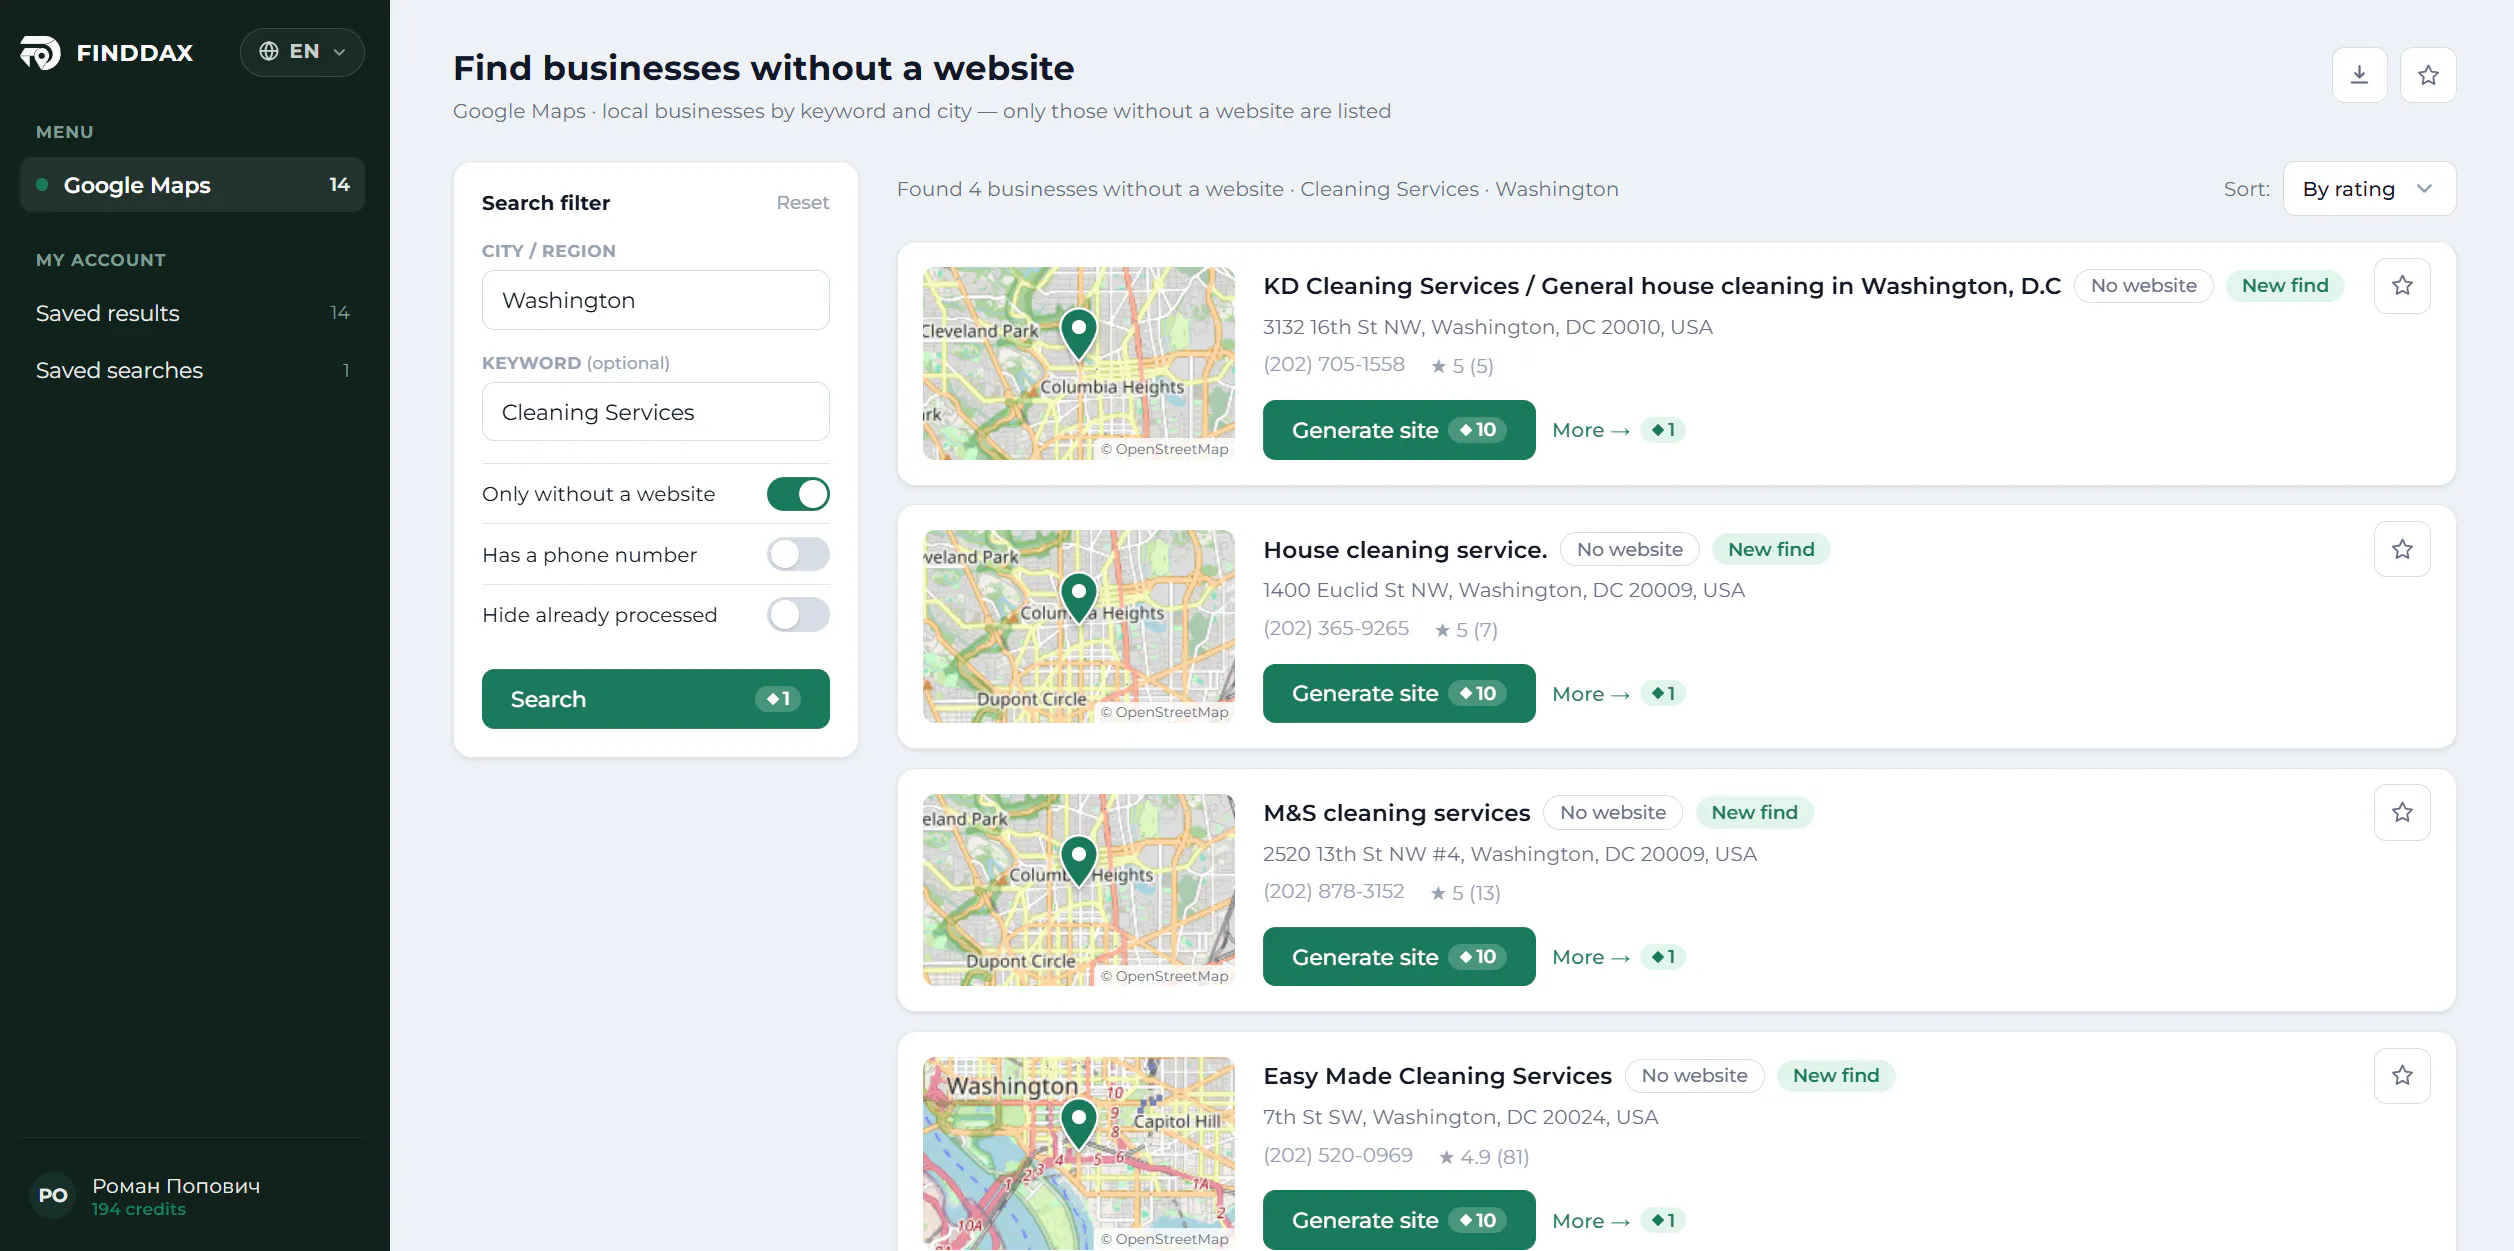The width and height of the screenshot is (2514, 1251).
Task: Click the PO user avatar
Action: [53, 1195]
